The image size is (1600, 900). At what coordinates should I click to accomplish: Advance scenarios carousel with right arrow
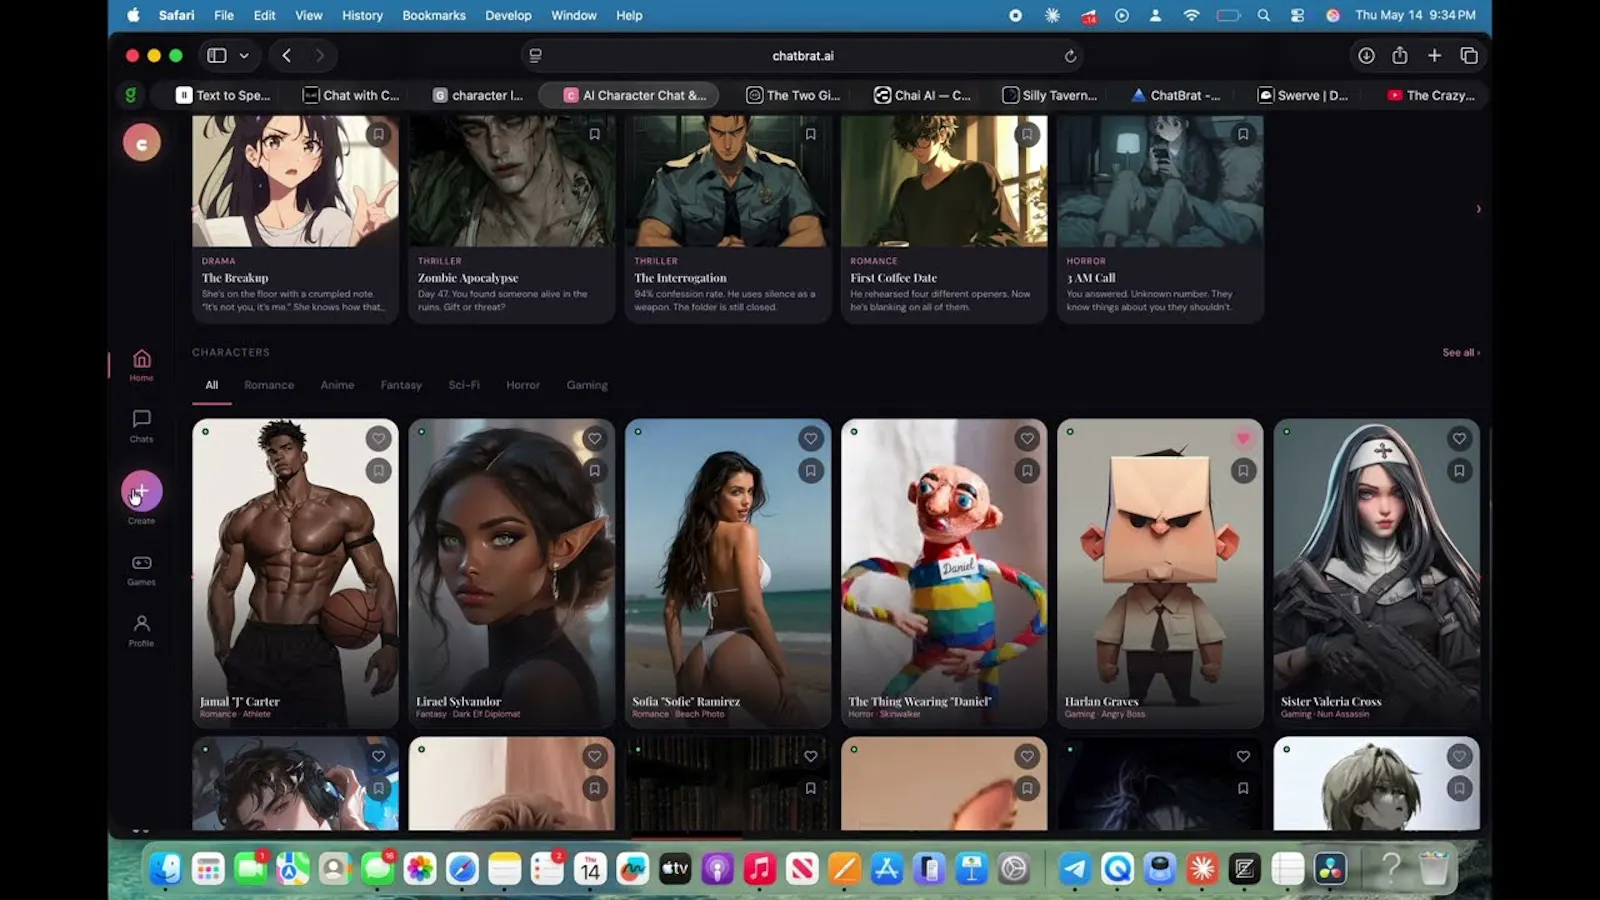(1478, 209)
